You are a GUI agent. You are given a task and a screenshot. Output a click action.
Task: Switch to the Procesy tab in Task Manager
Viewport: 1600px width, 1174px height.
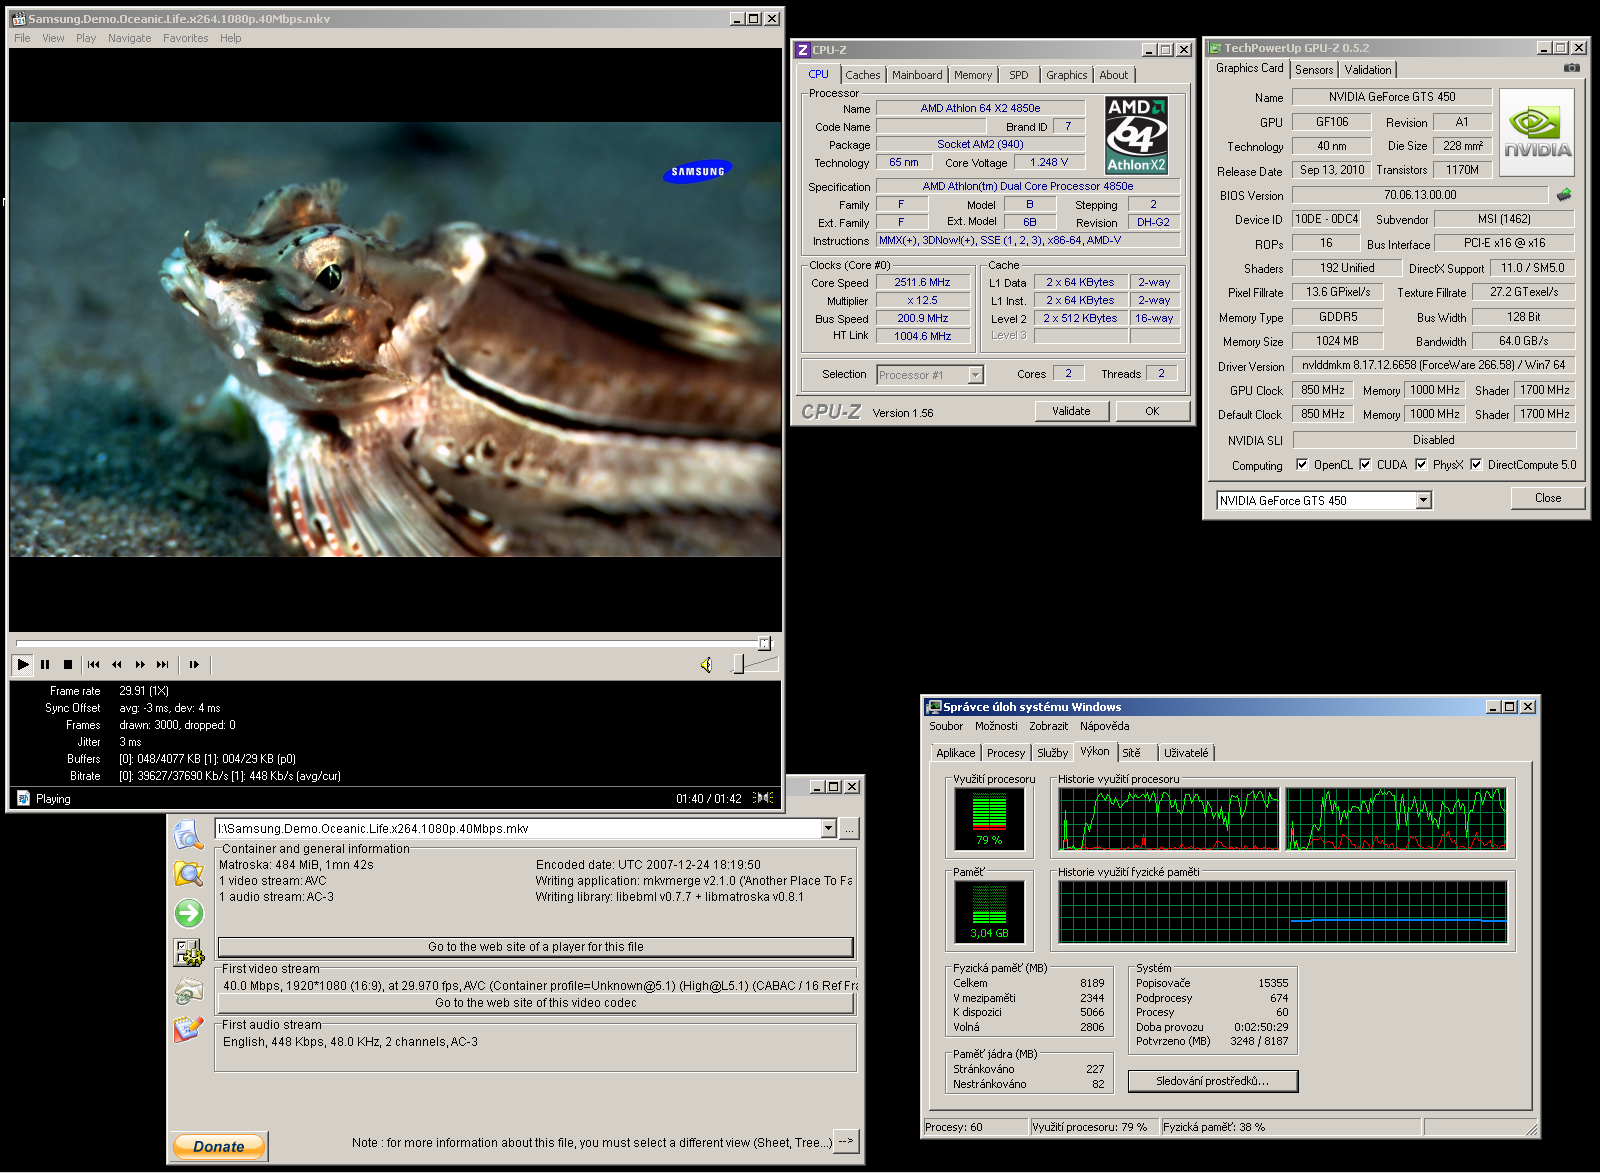[1006, 753]
